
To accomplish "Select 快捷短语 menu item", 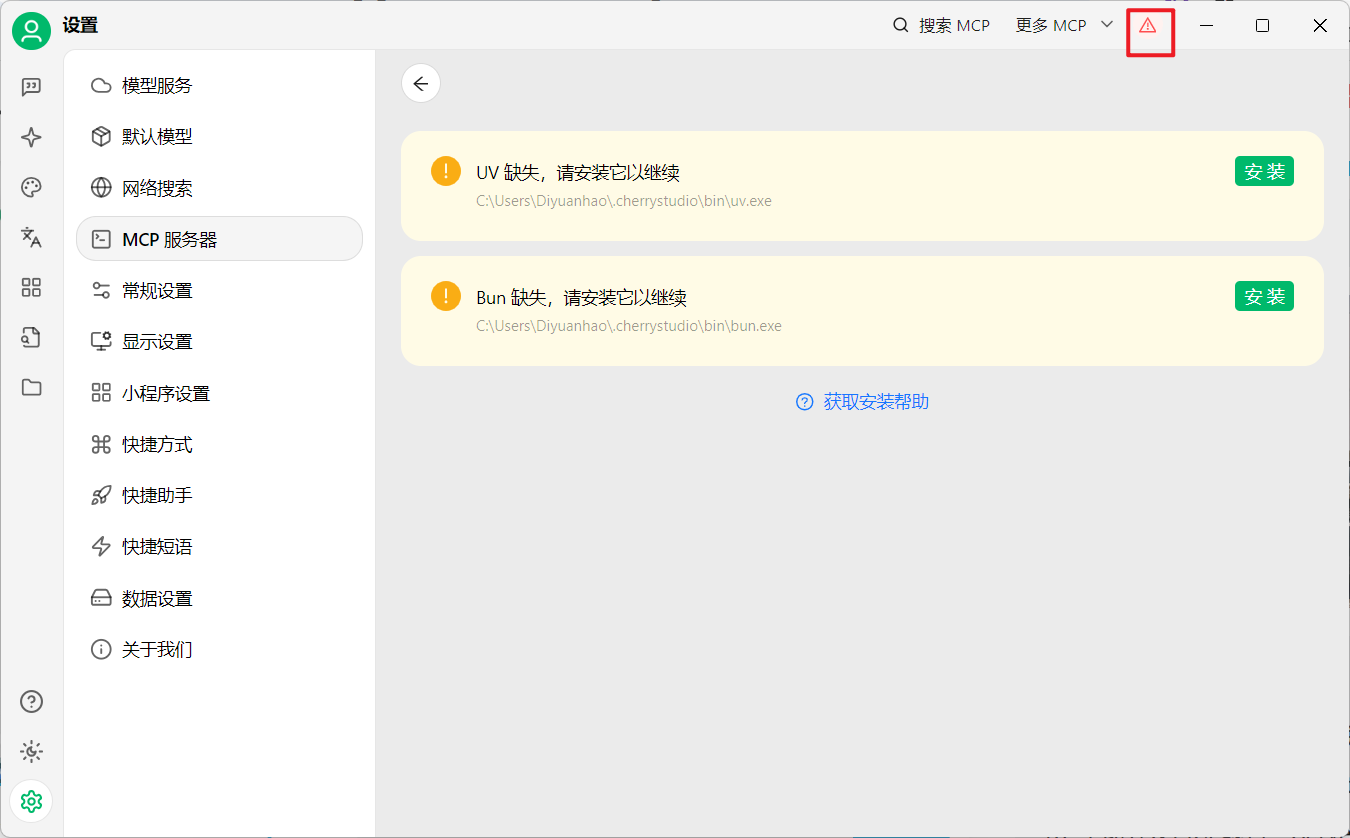I will [219, 546].
